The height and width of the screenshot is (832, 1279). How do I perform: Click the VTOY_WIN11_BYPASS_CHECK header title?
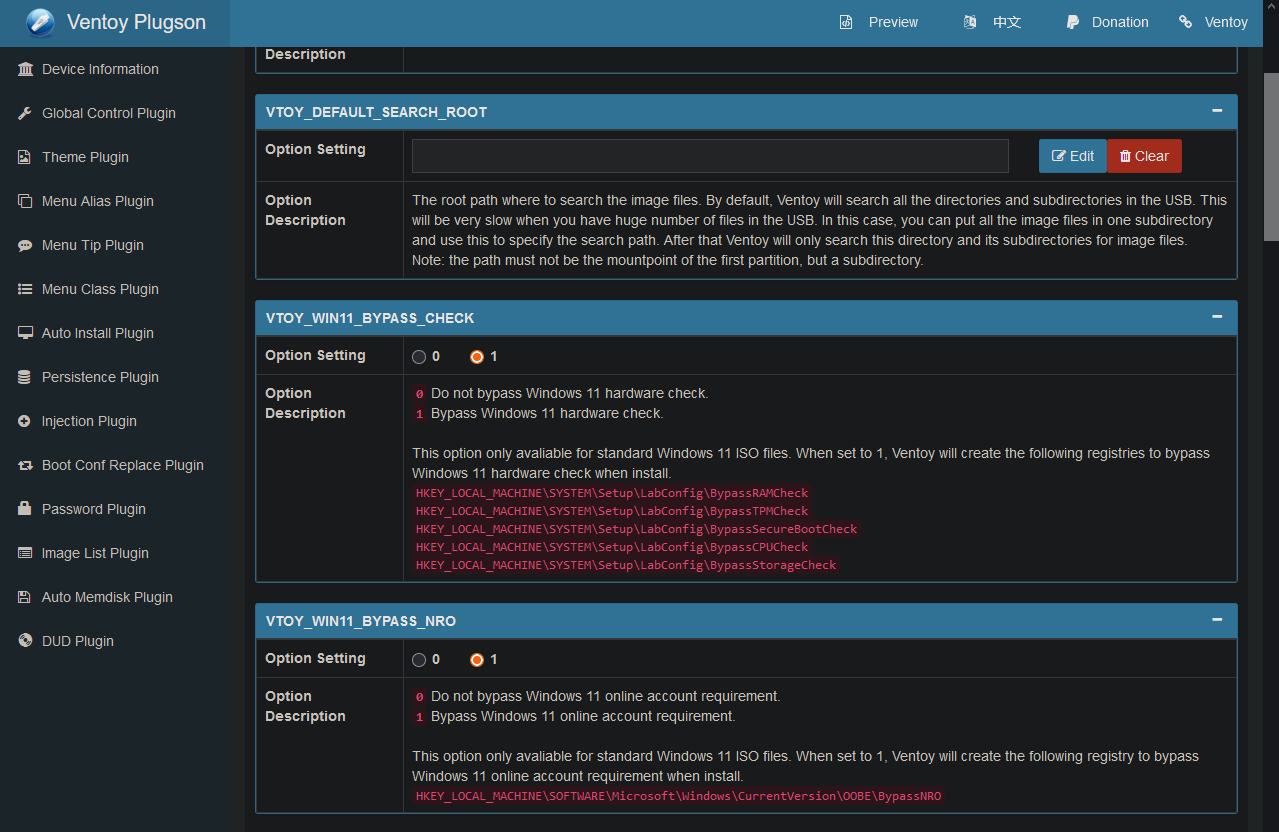(370, 318)
